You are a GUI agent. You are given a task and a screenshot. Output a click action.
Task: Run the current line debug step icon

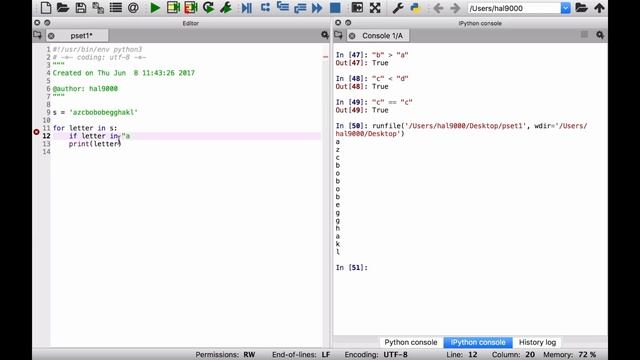(x=265, y=8)
